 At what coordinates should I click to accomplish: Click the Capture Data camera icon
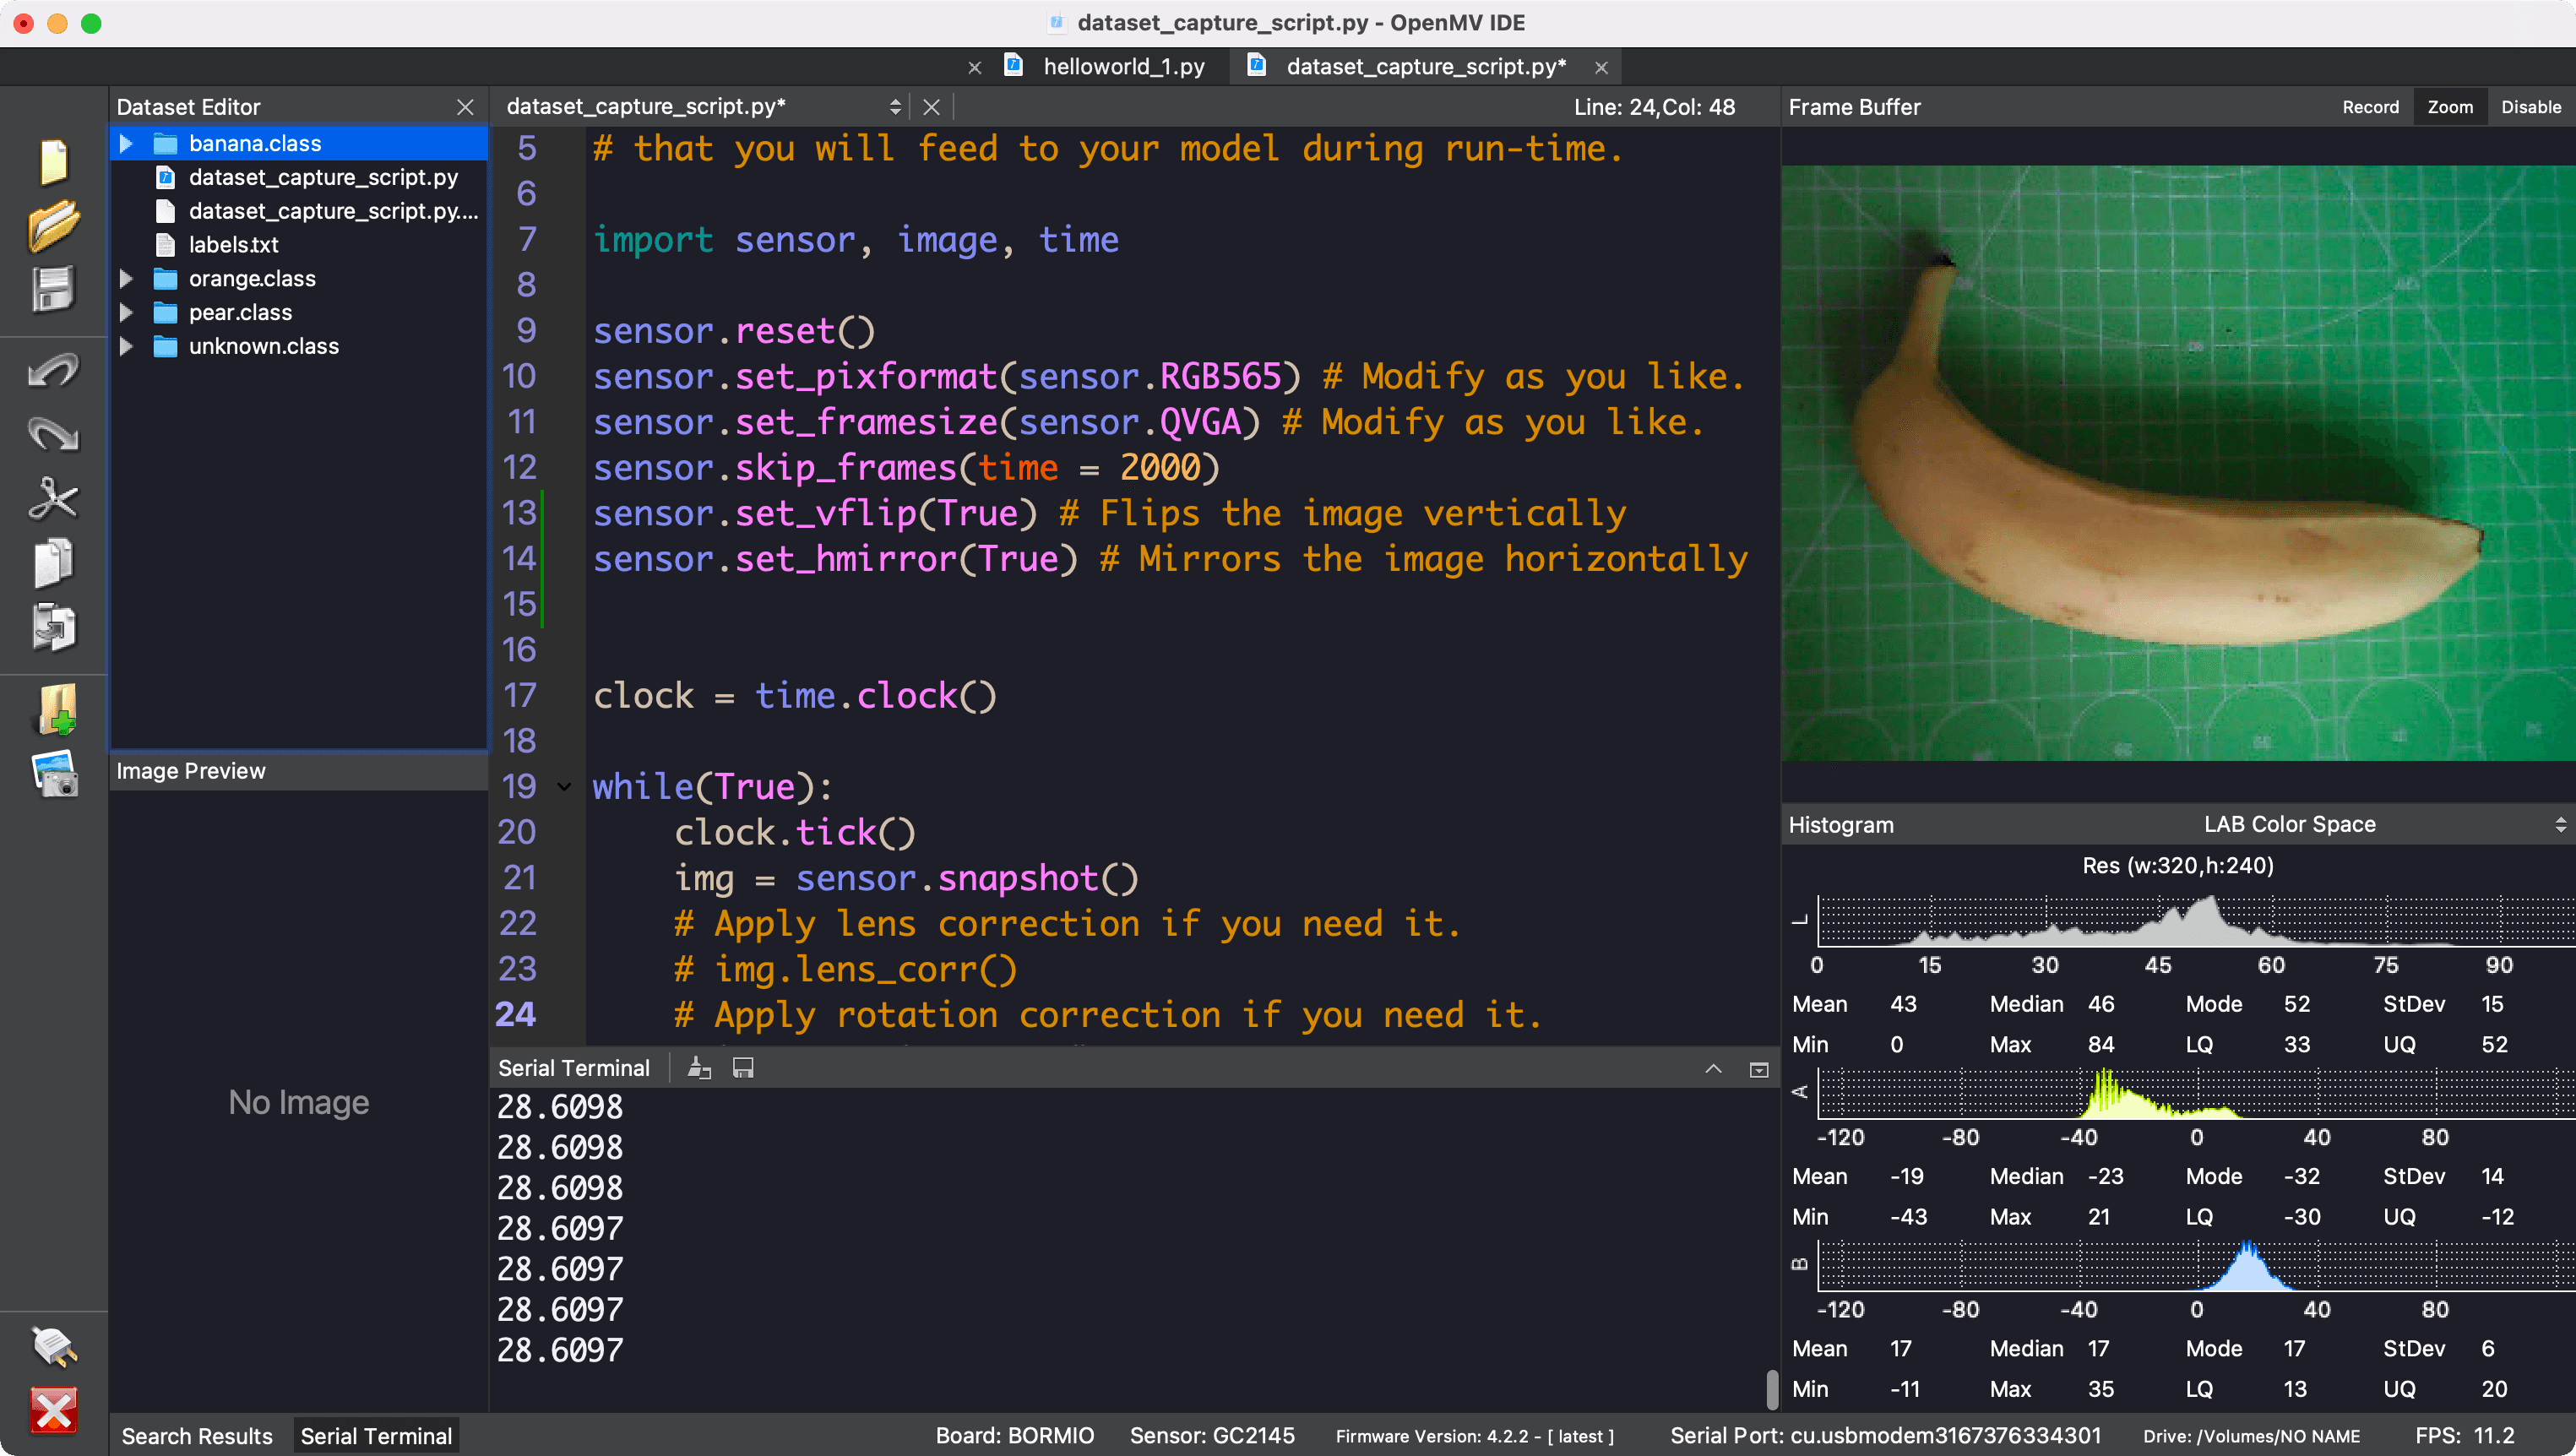56,774
